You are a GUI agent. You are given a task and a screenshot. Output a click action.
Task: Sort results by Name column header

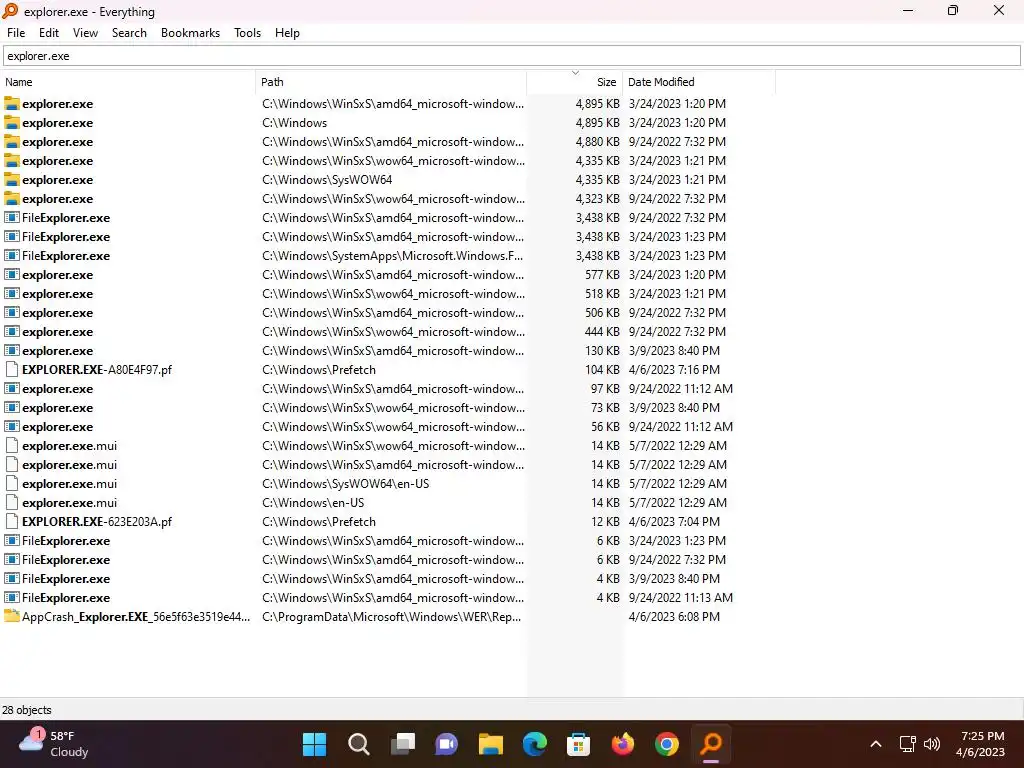pos(128,82)
